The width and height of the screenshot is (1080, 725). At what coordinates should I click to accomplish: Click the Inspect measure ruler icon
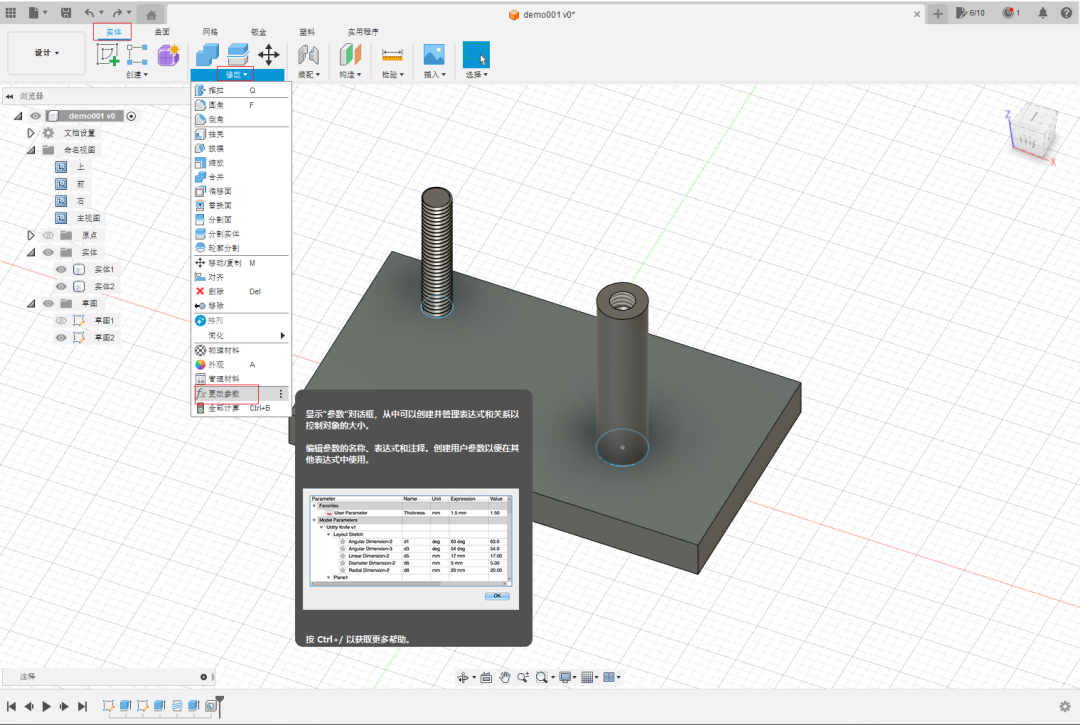click(392, 54)
